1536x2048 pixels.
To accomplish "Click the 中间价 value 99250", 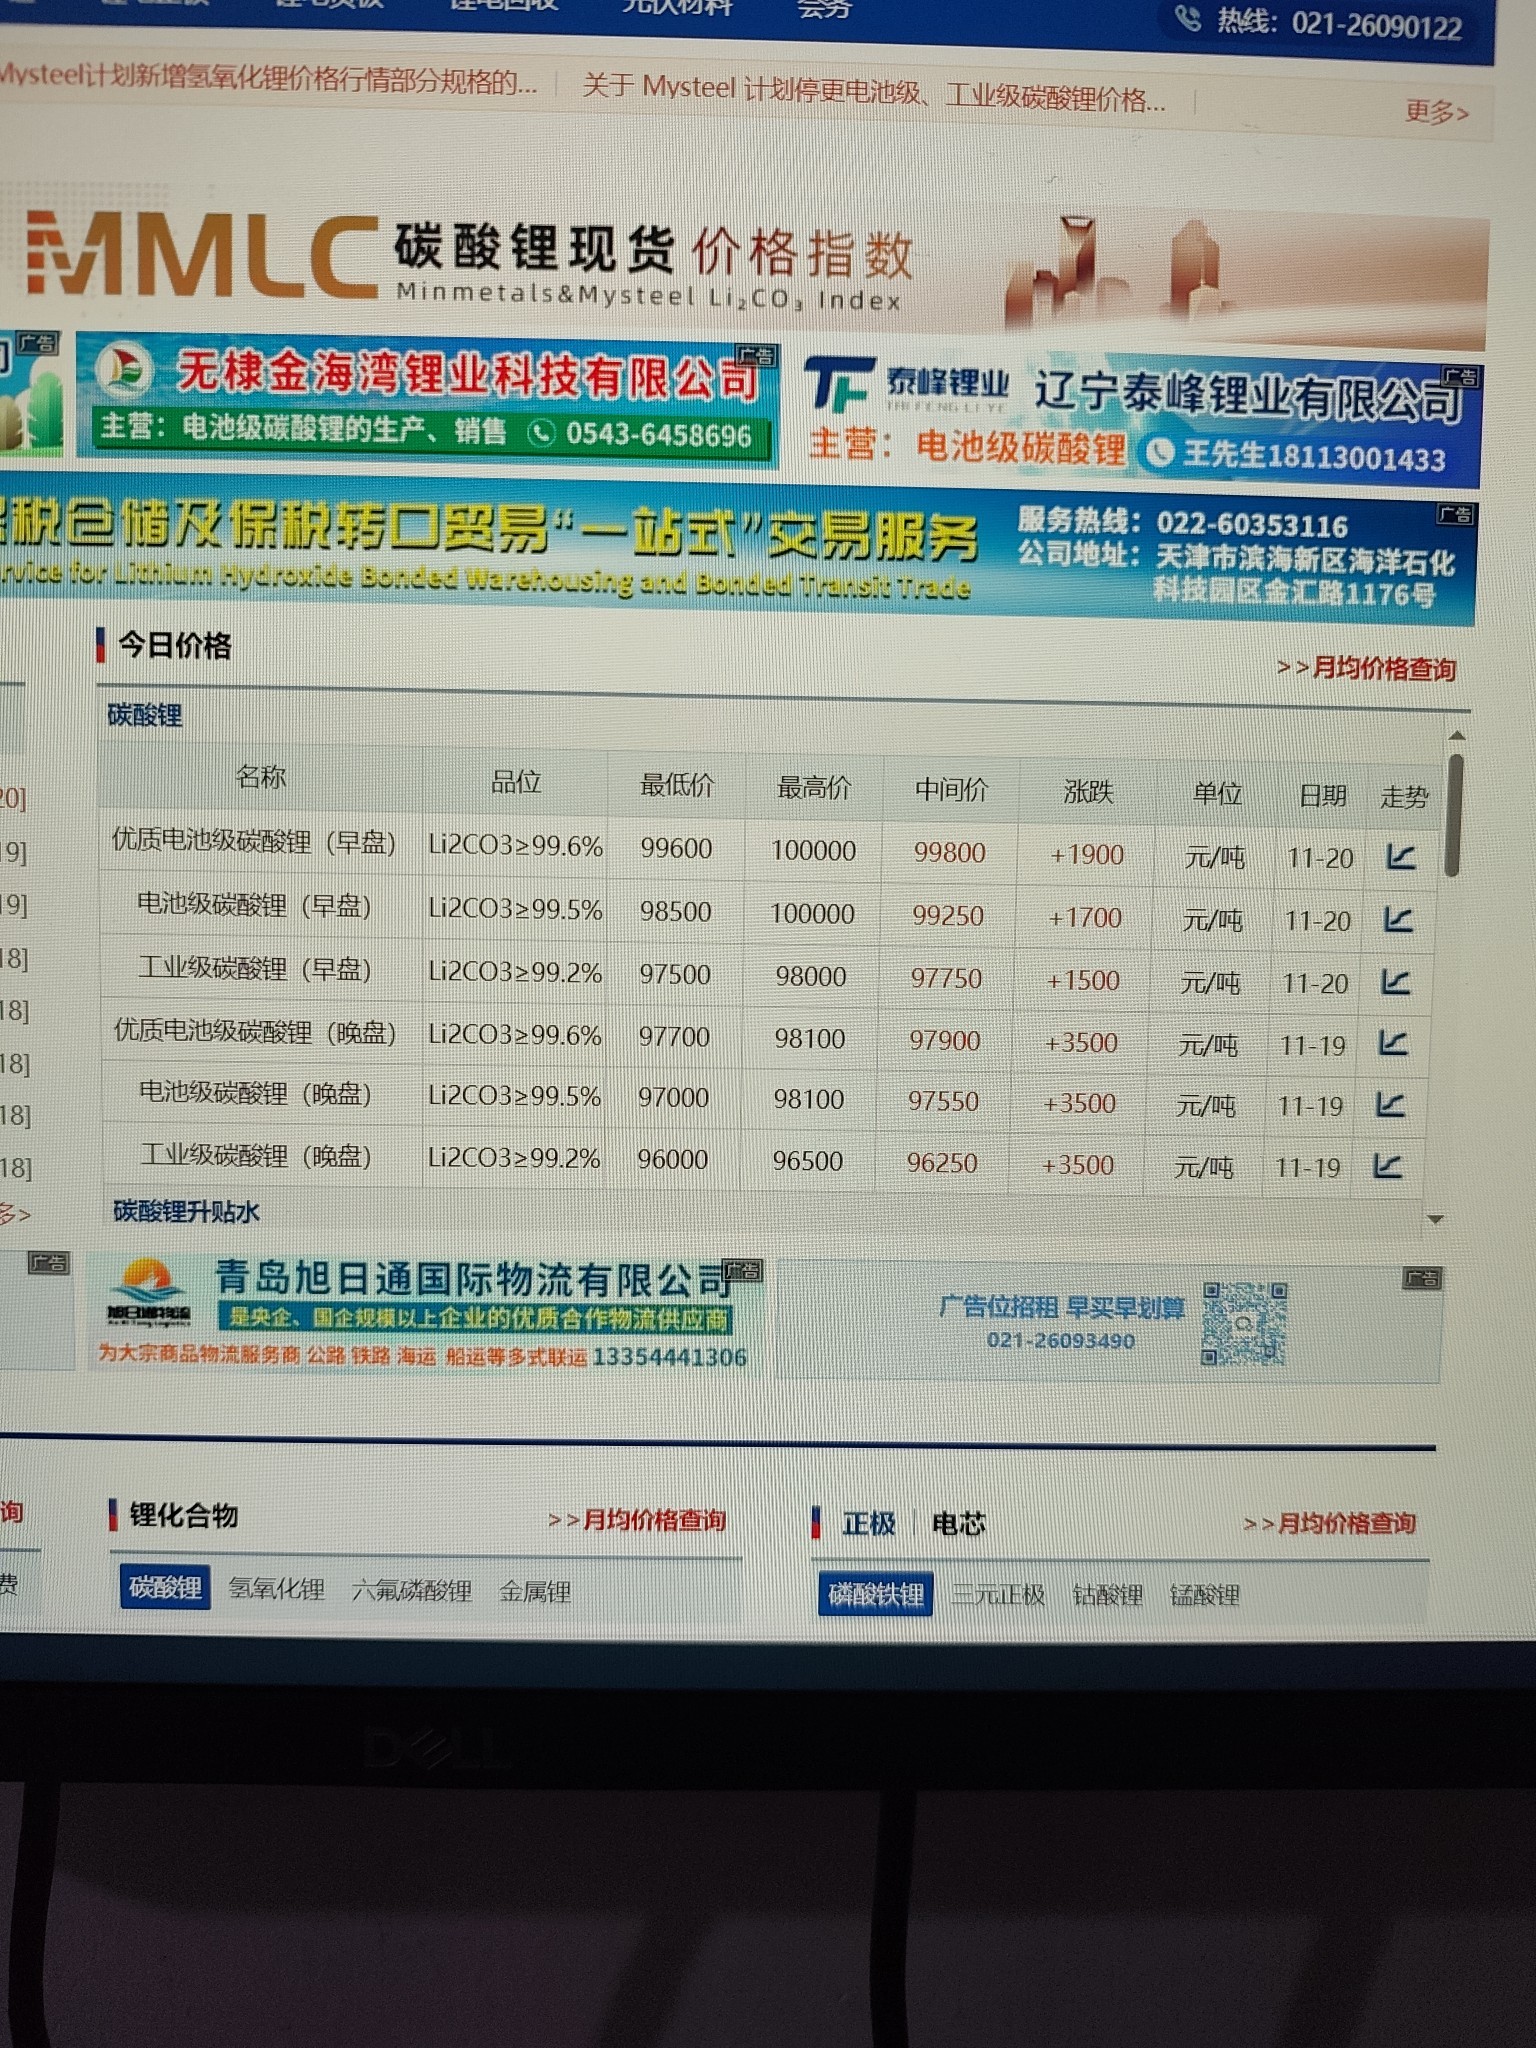I will pyautogui.click(x=947, y=916).
